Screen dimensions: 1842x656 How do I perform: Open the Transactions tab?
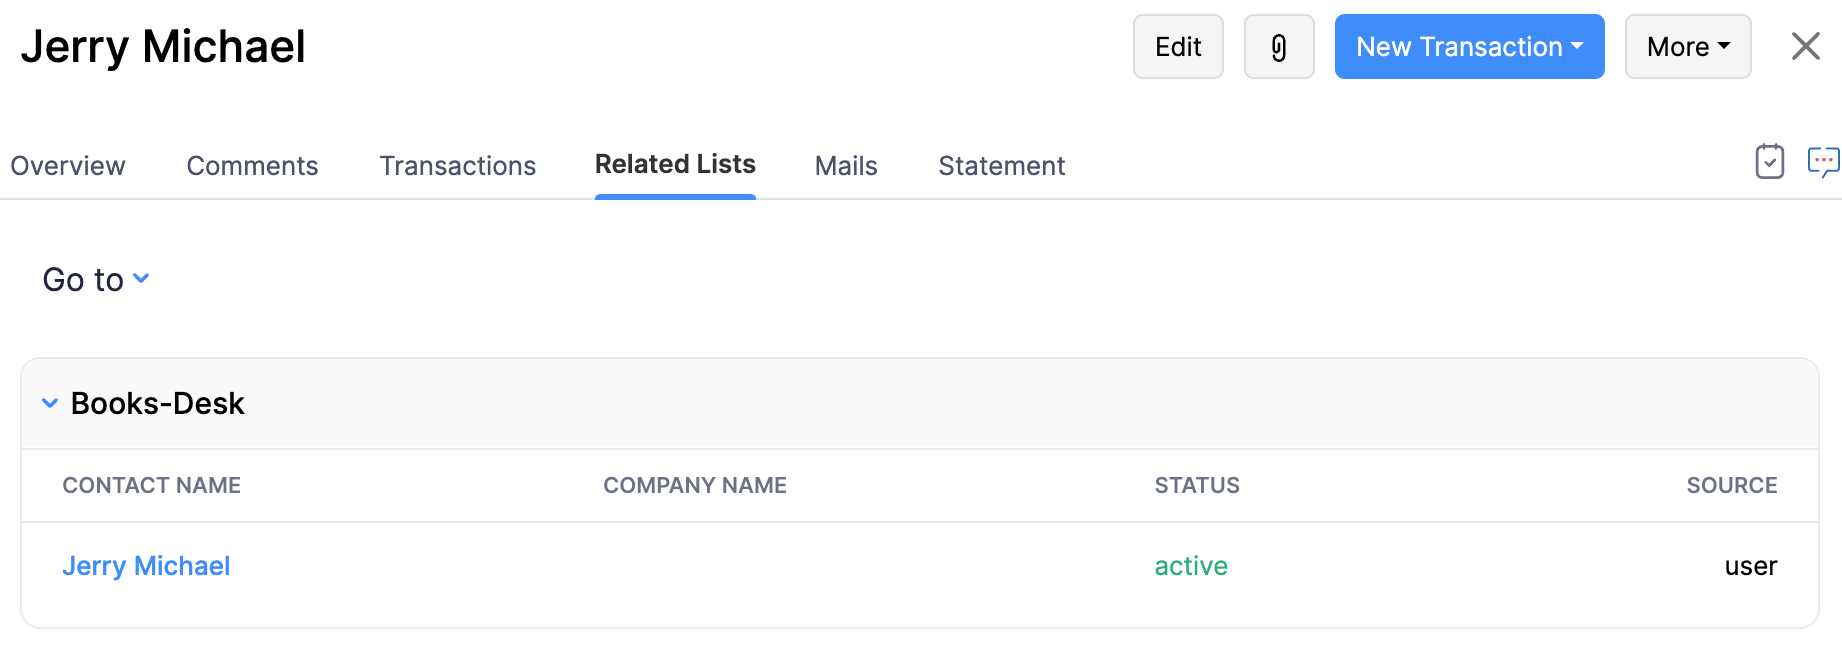pos(457,165)
